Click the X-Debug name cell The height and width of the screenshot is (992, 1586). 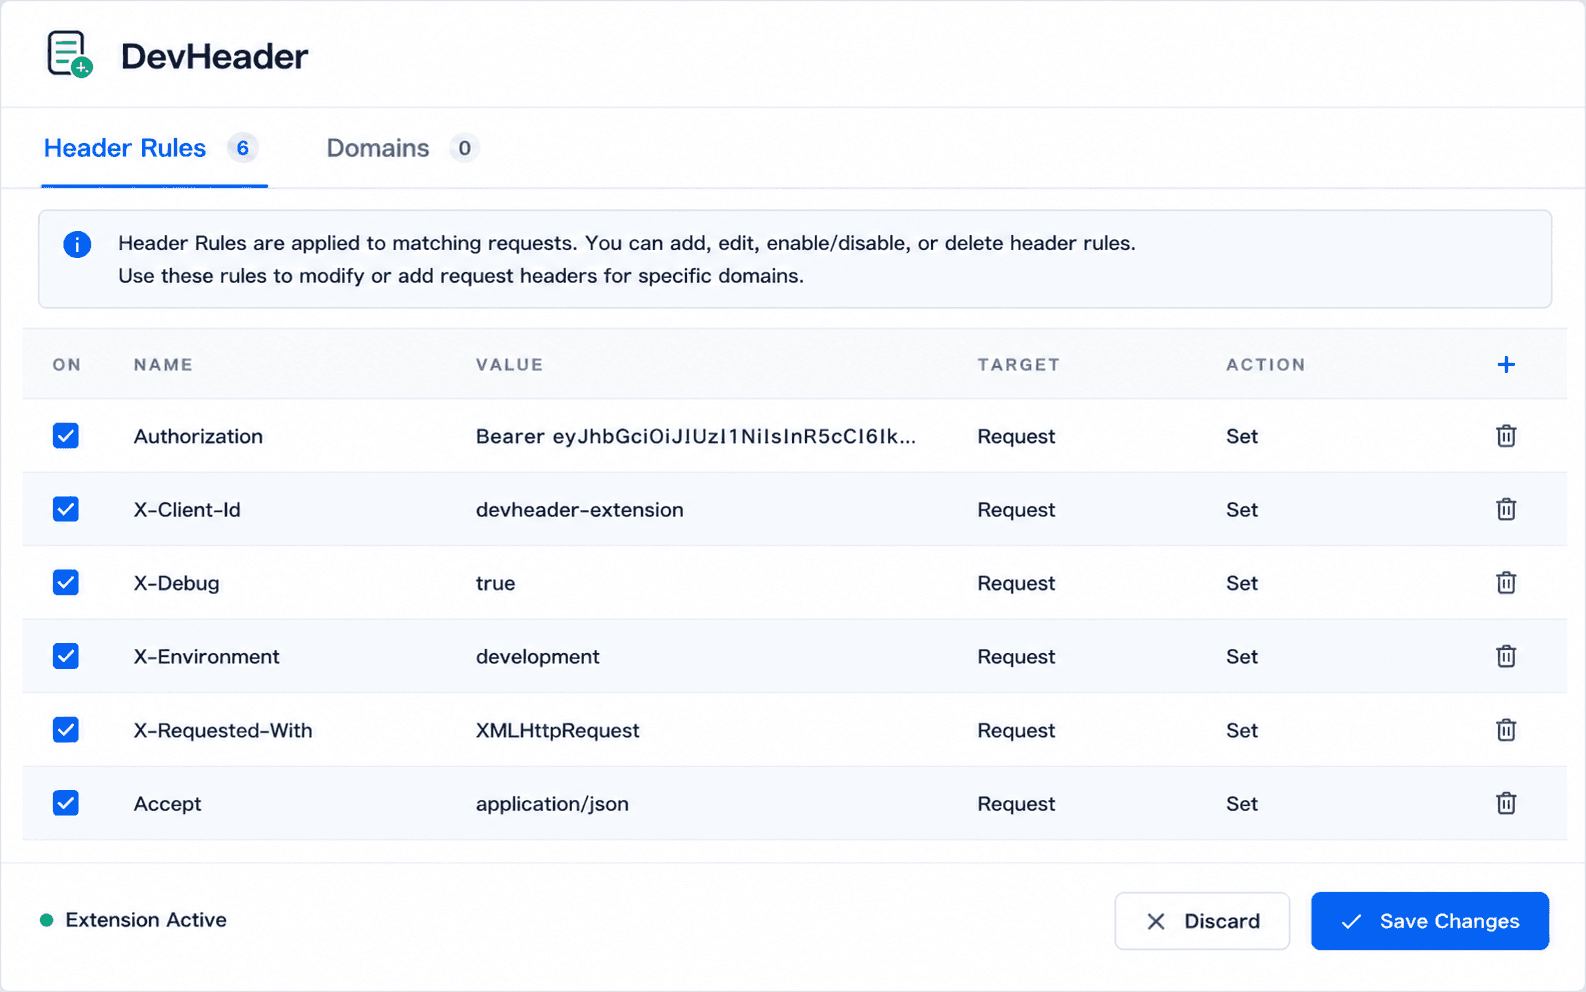coord(176,583)
